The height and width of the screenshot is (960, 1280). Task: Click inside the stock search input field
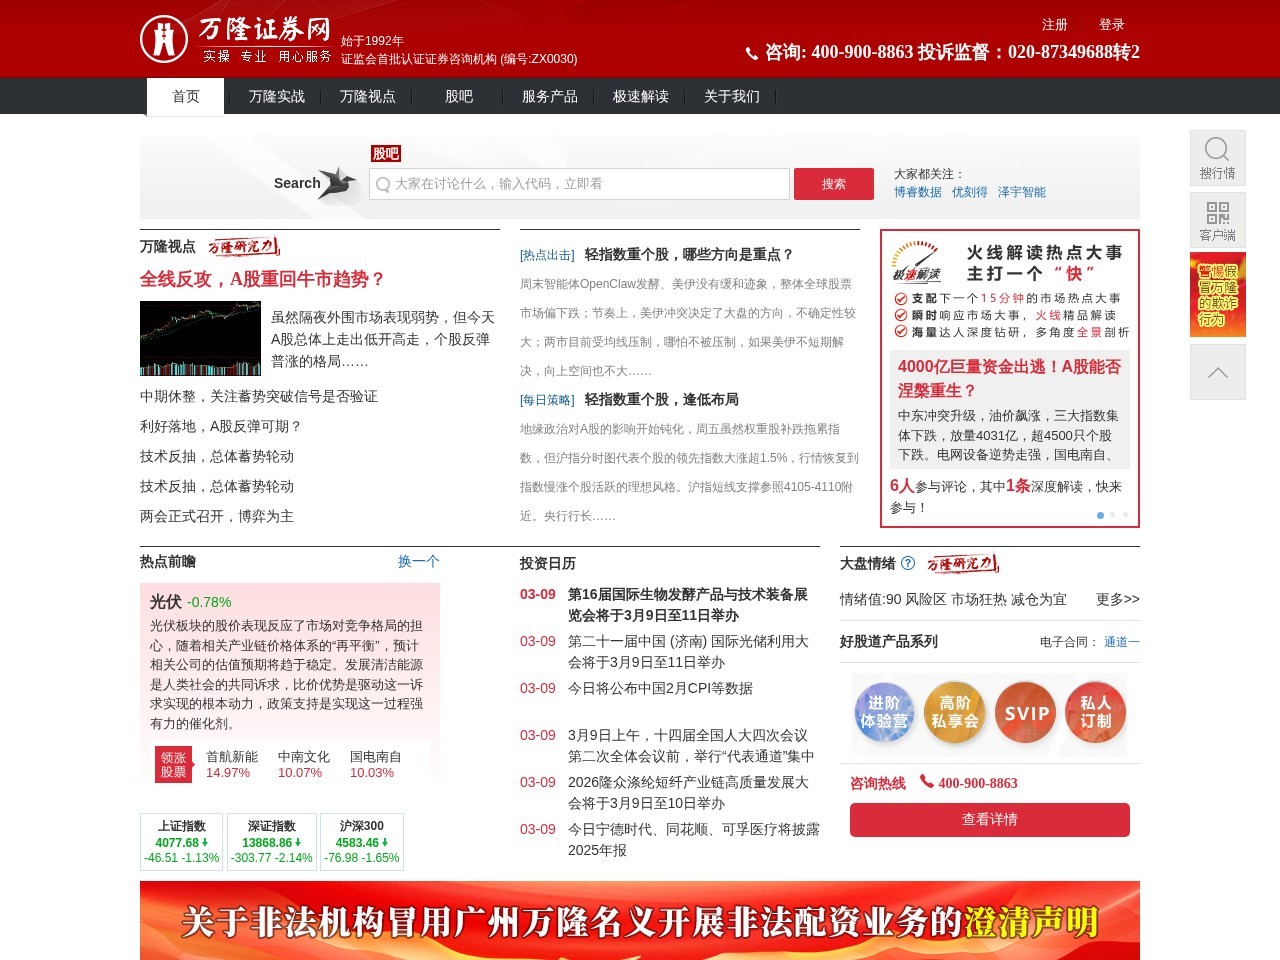point(578,184)
